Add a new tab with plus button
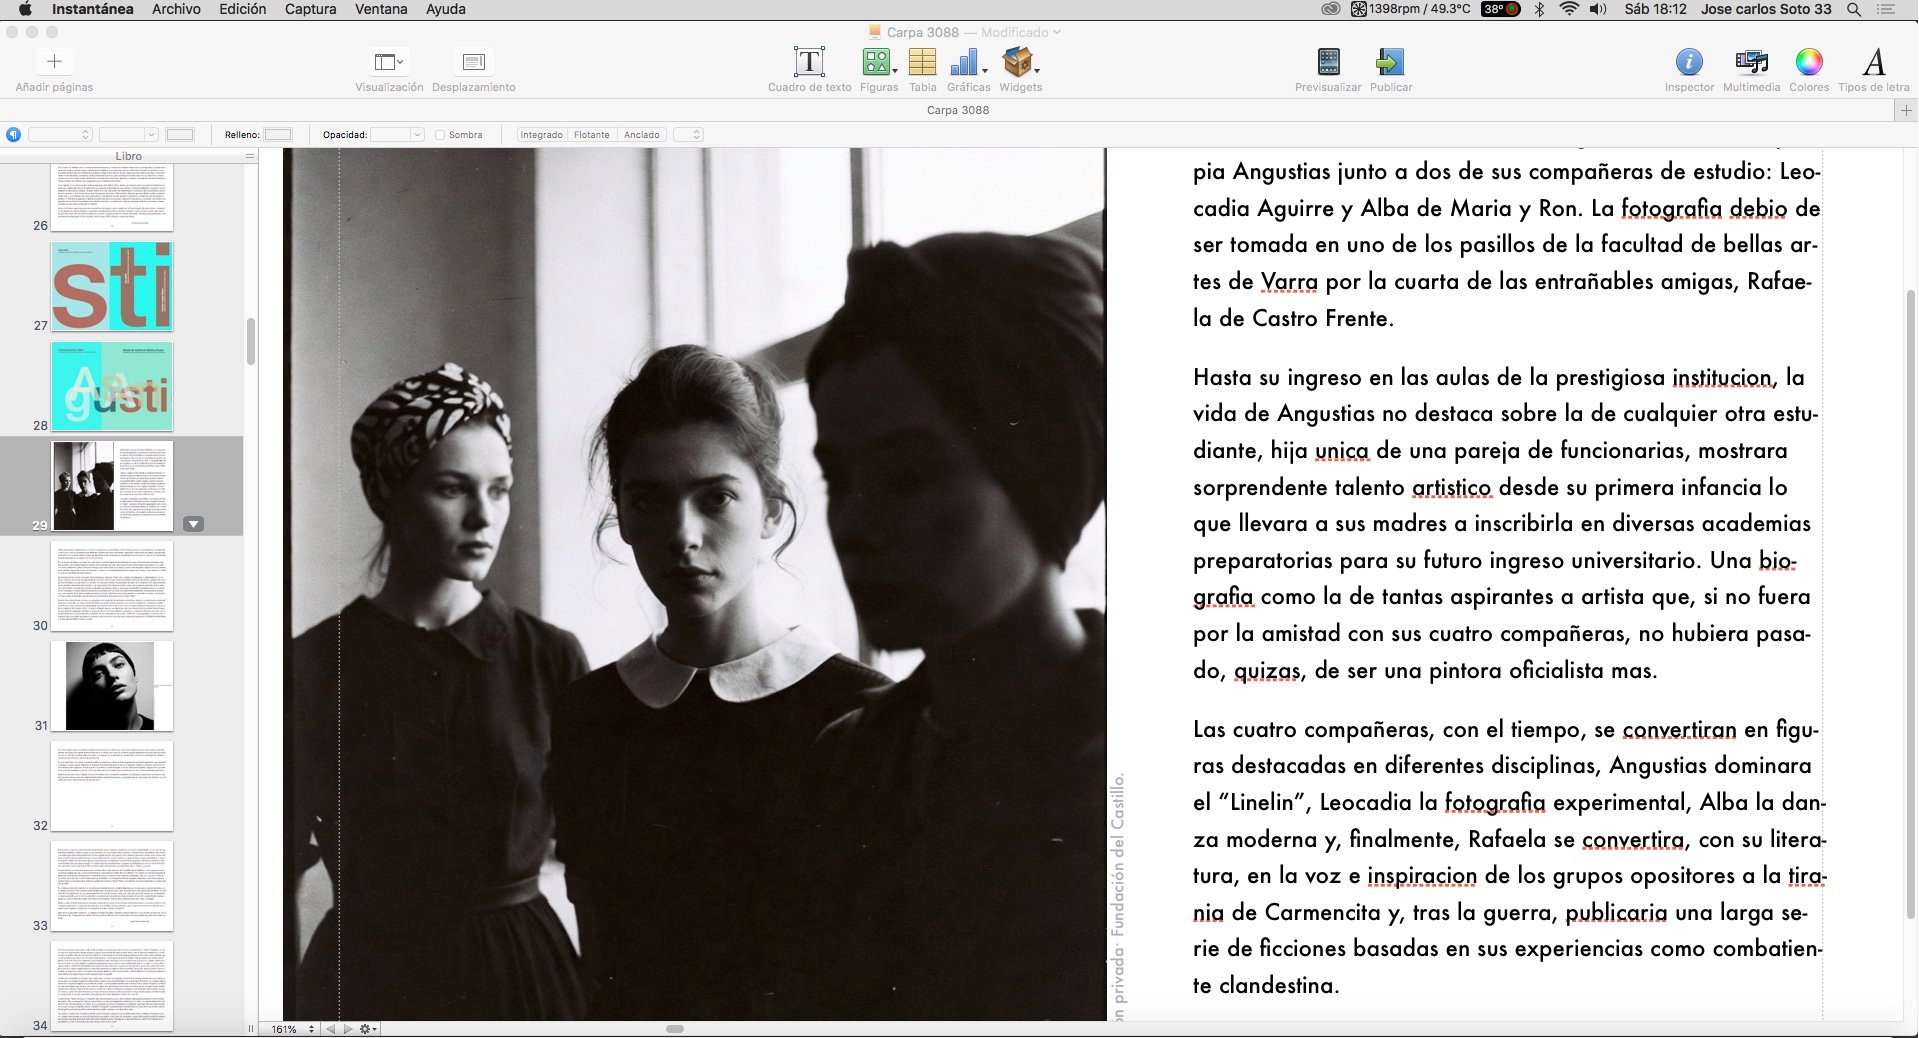 1907,110
